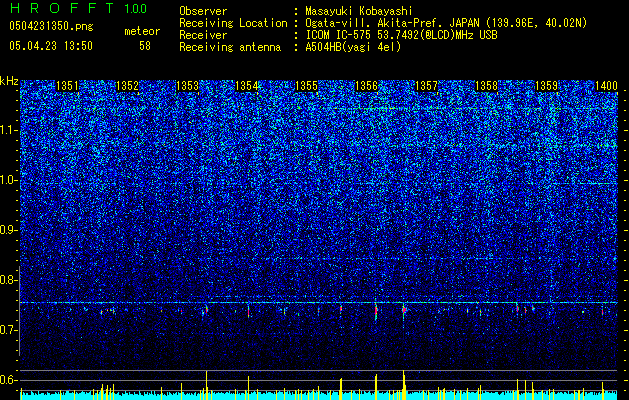This screenshot has width=629, height=400.
Task: Click the kHz axis unit label
Action: [9, 81]
